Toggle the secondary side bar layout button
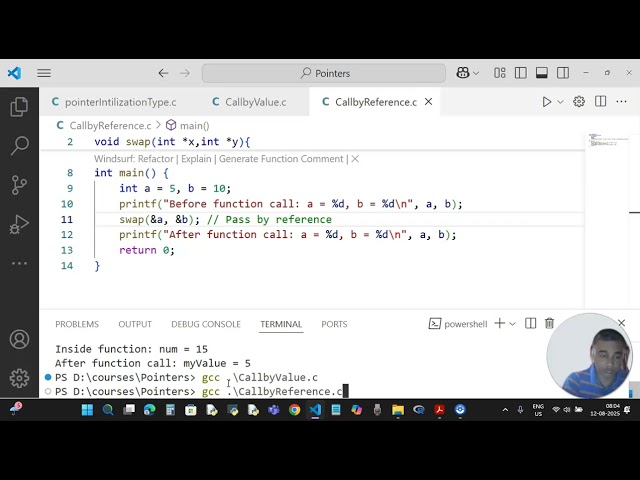This screenshot has width=640, height=480. 563,73
